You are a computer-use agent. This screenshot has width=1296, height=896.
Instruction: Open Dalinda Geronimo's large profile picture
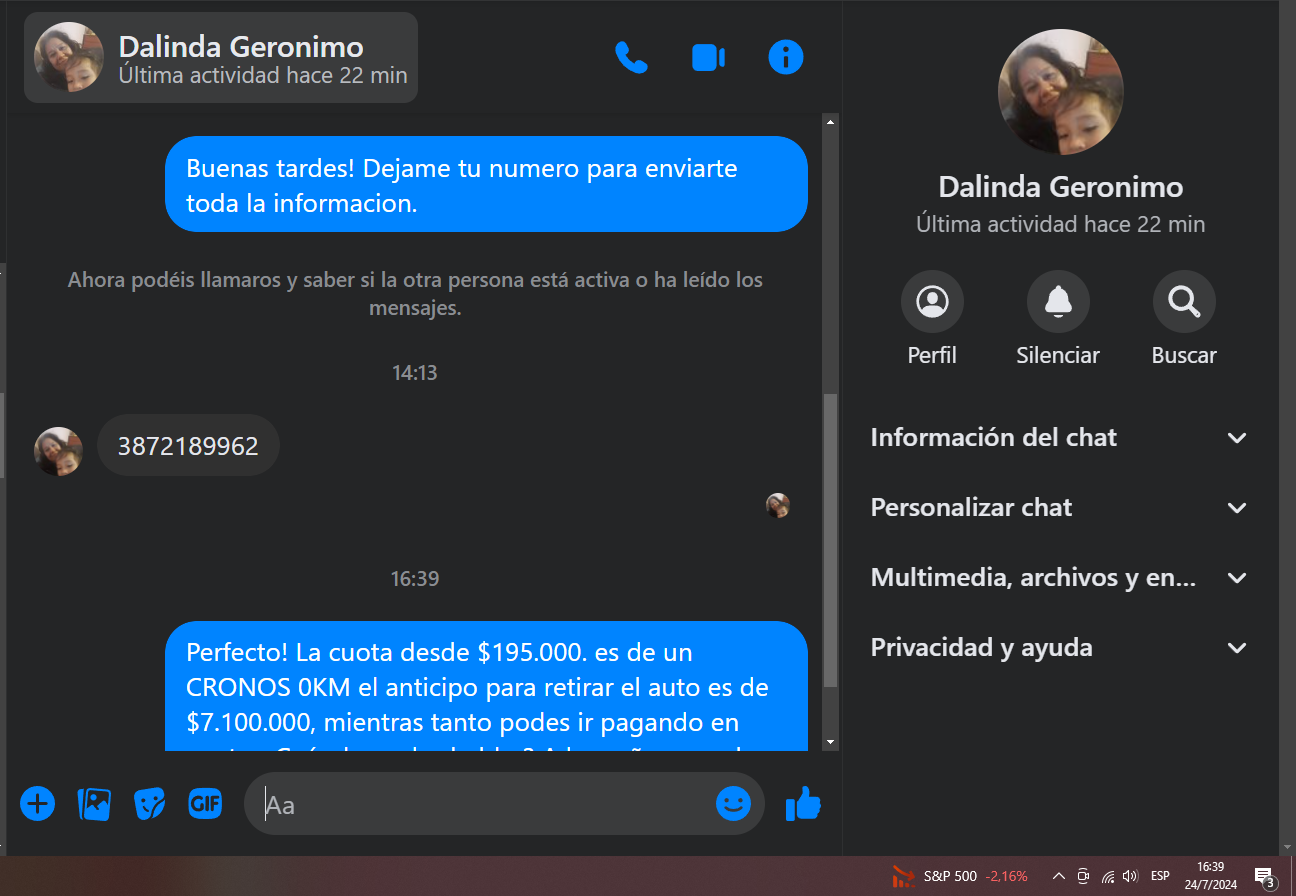click(1060, 92)
